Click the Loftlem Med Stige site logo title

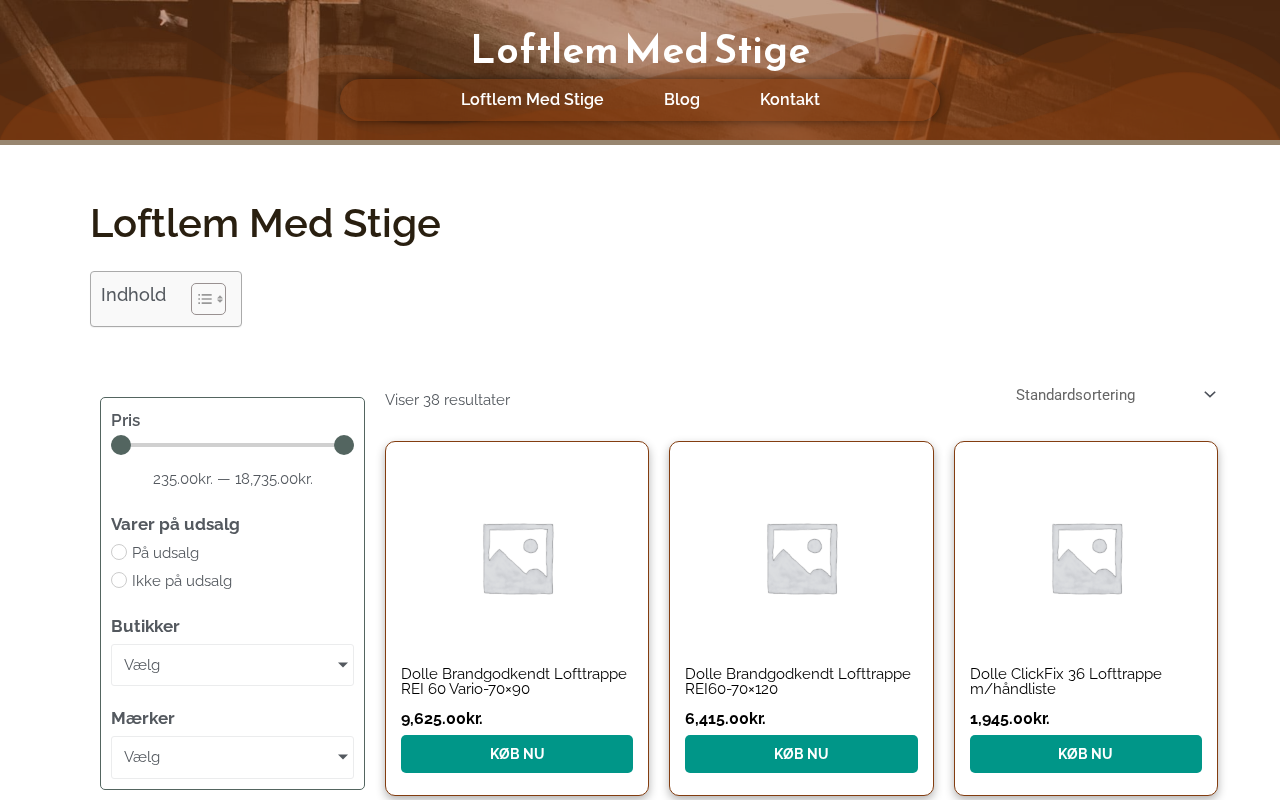pyautogui.click(x=640, y=50)
